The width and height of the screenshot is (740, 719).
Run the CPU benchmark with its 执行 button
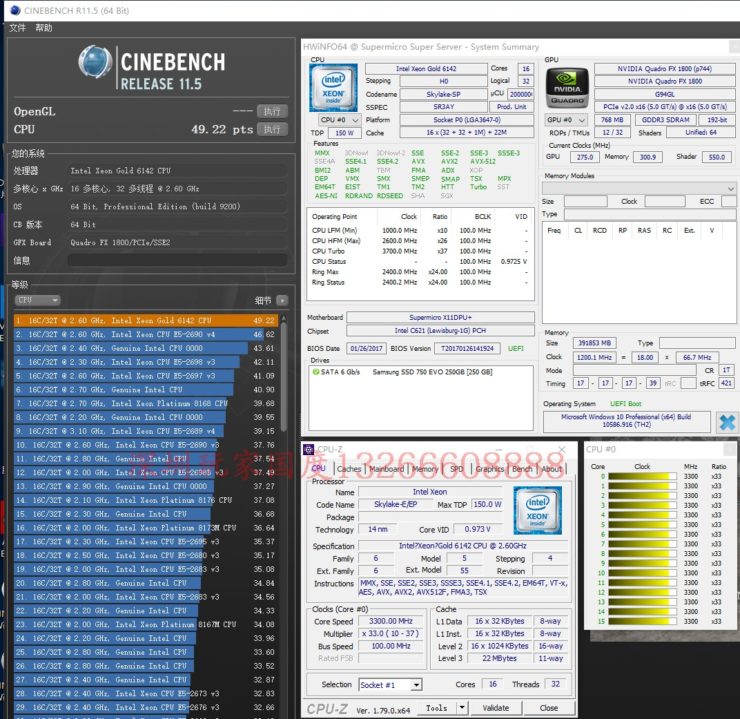[272, 129]
